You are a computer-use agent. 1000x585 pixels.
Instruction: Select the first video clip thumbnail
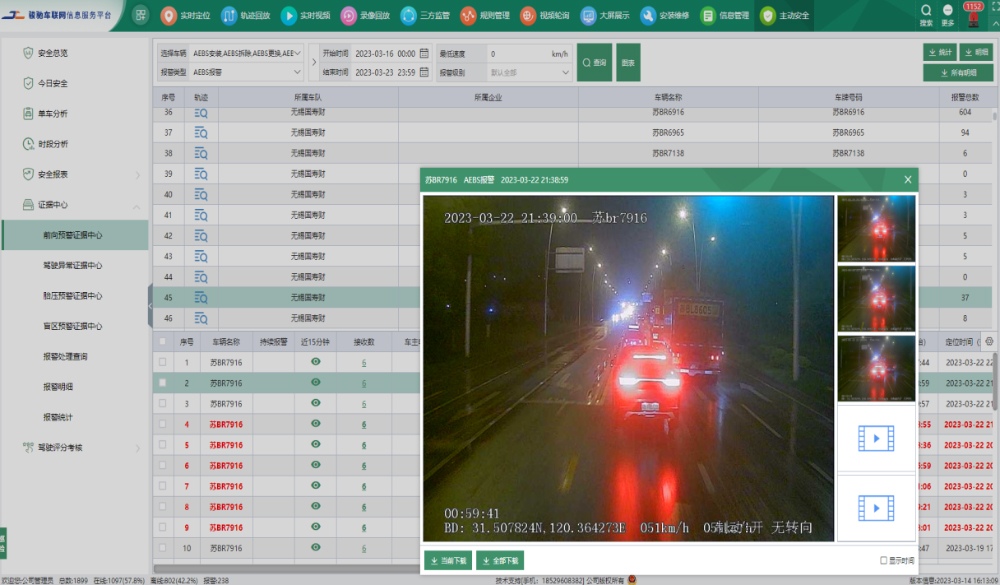click(875, 437)
